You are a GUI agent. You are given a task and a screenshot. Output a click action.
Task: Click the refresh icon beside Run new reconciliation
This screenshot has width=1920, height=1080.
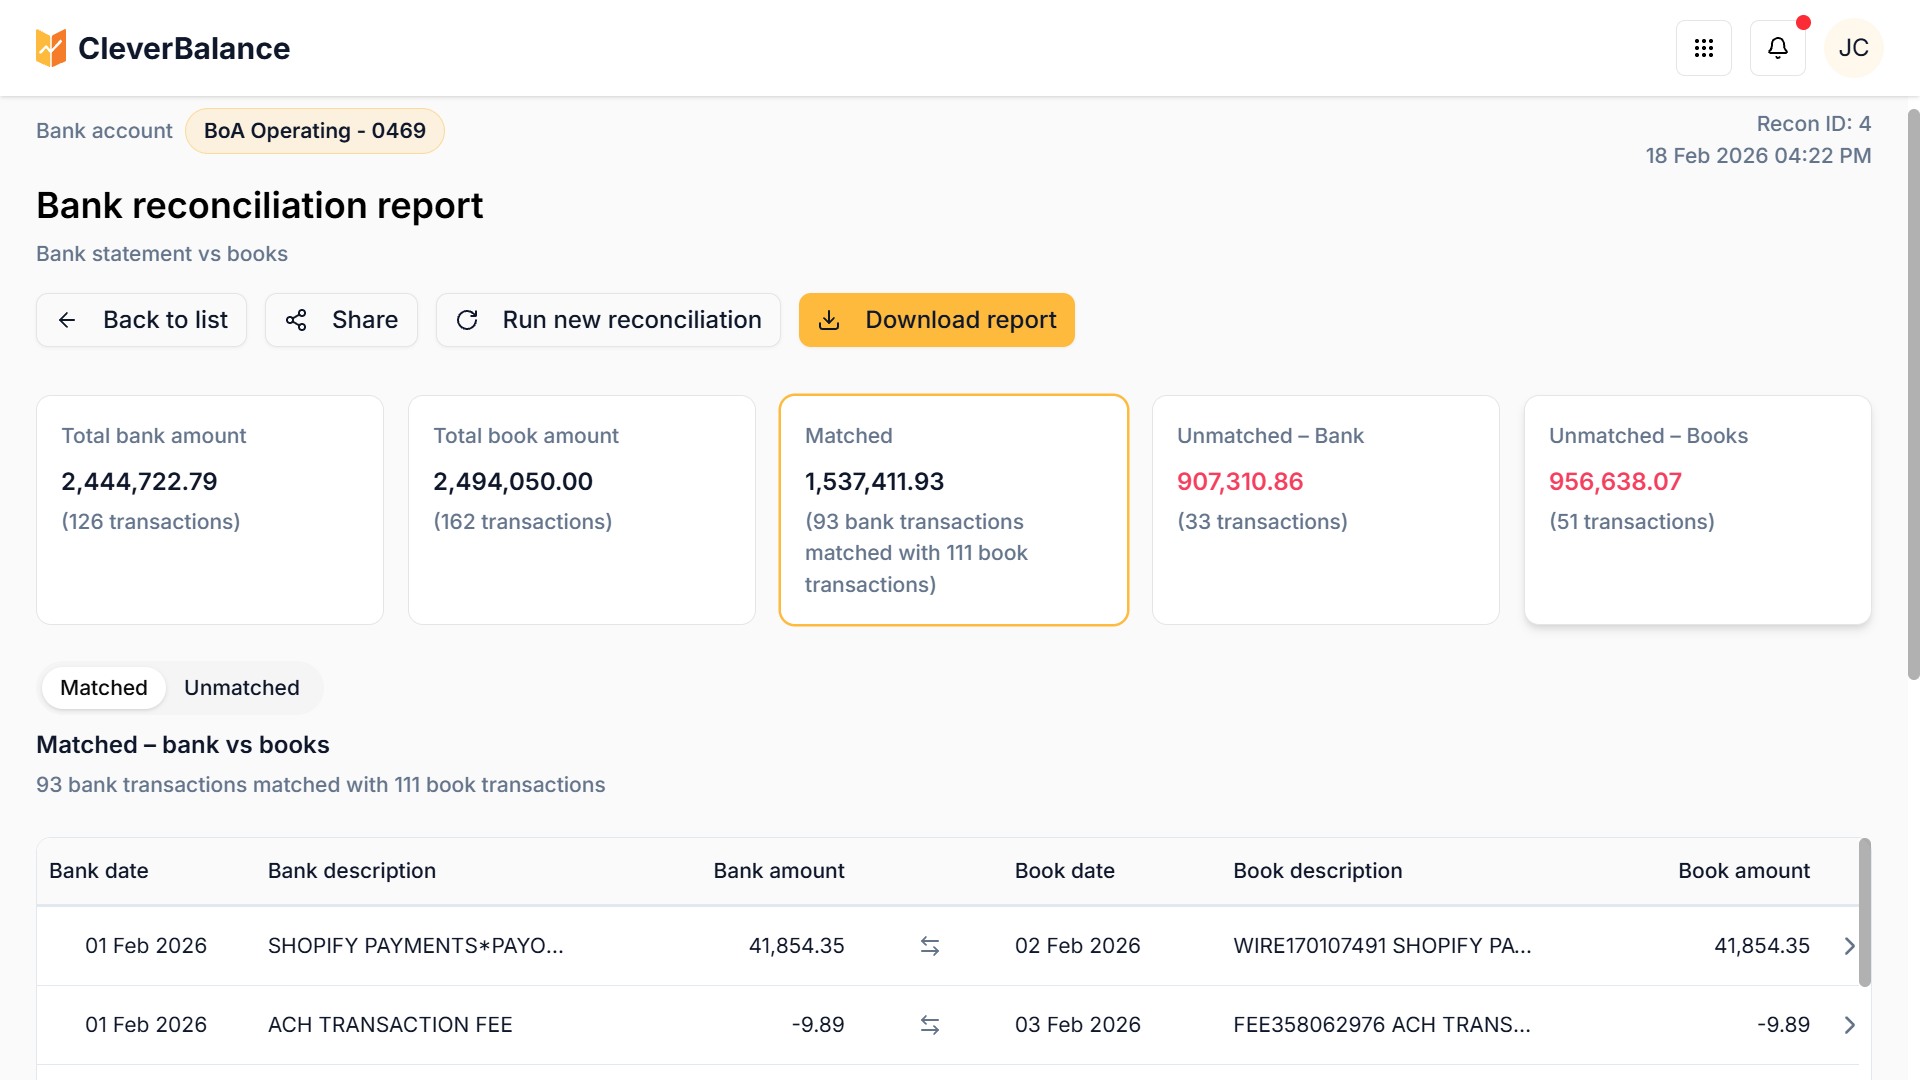(468, 320)
